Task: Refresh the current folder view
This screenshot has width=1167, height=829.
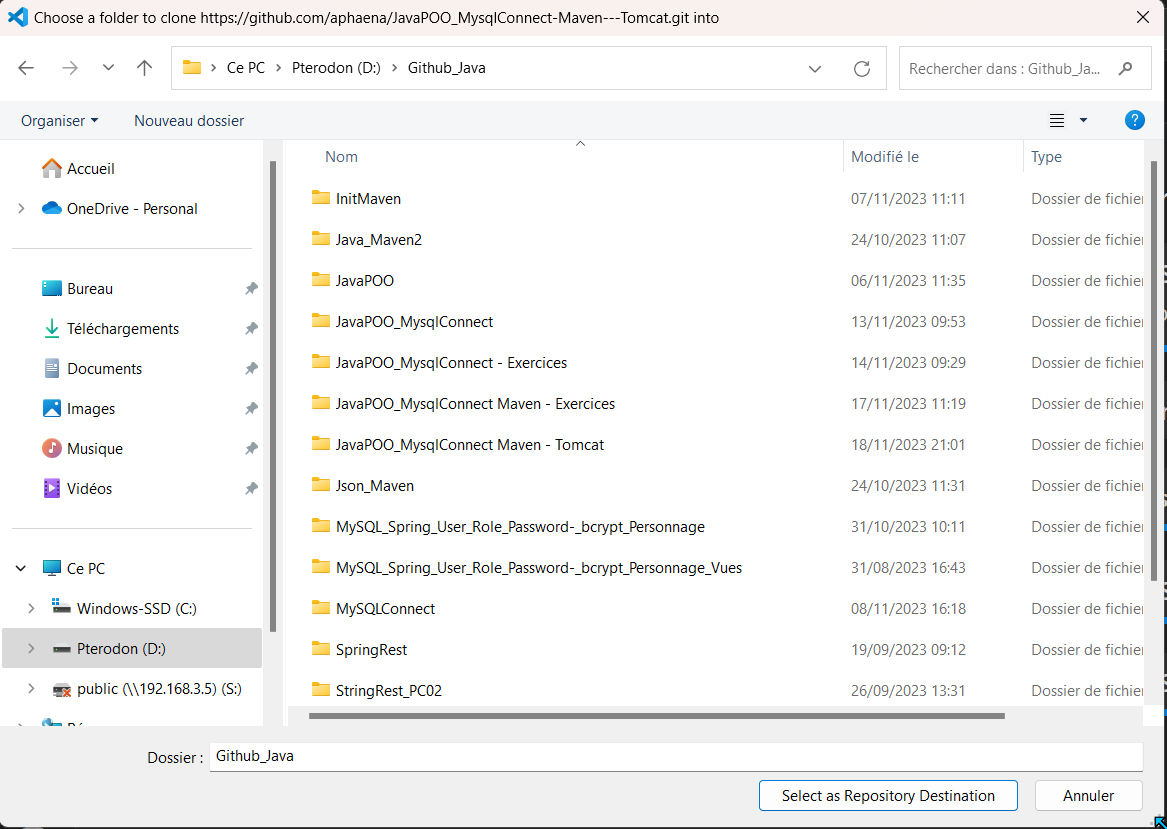Action: coord(861,68)
